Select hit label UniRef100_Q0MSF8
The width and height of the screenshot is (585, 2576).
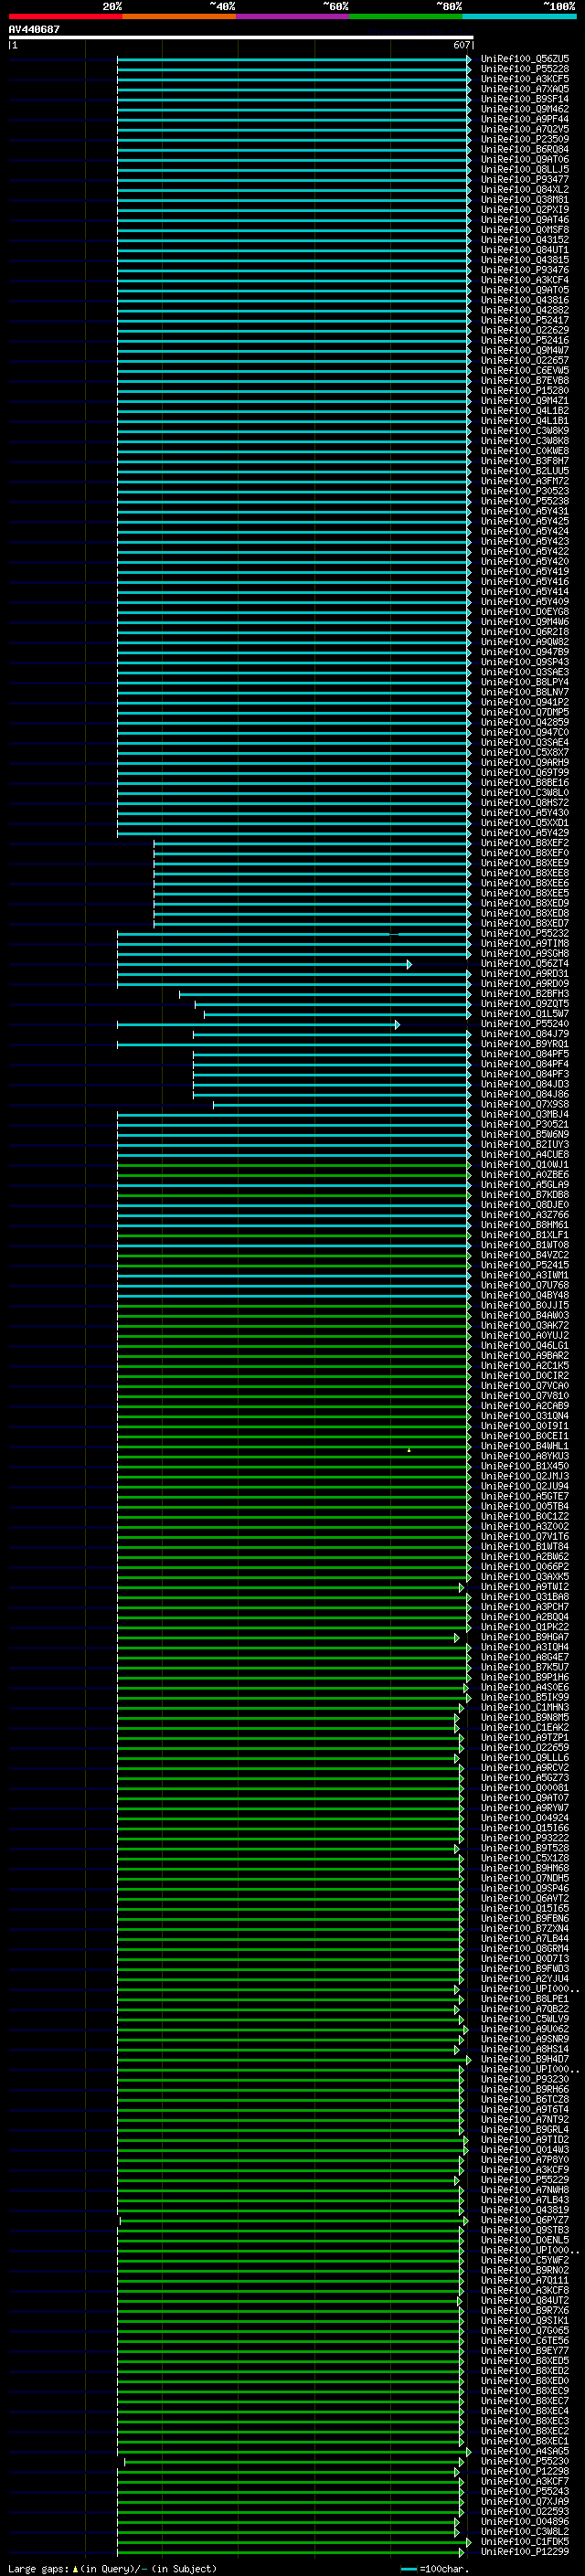pyautogui.click(x=525, y=230)
